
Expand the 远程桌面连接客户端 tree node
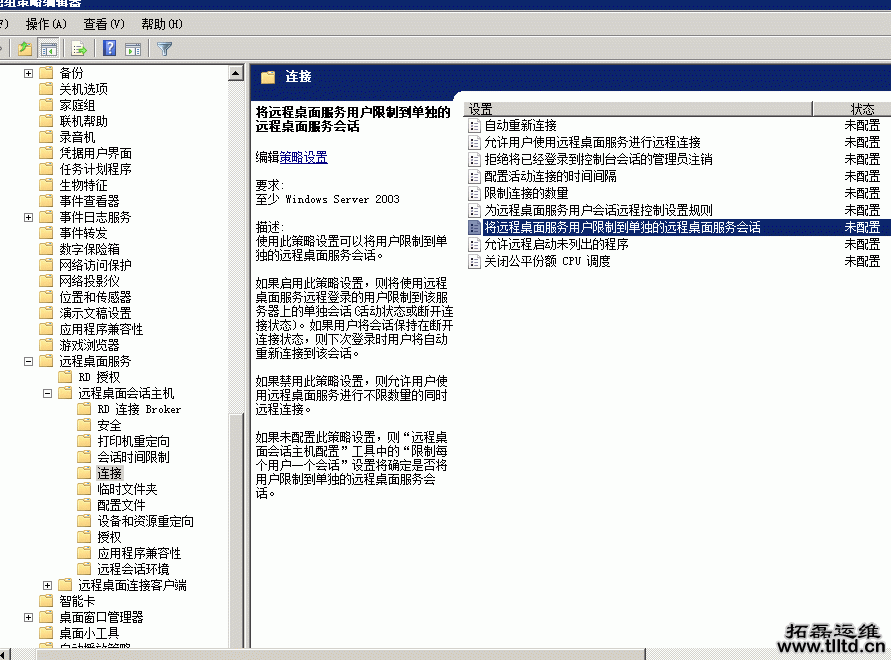[x=45, y=585]
